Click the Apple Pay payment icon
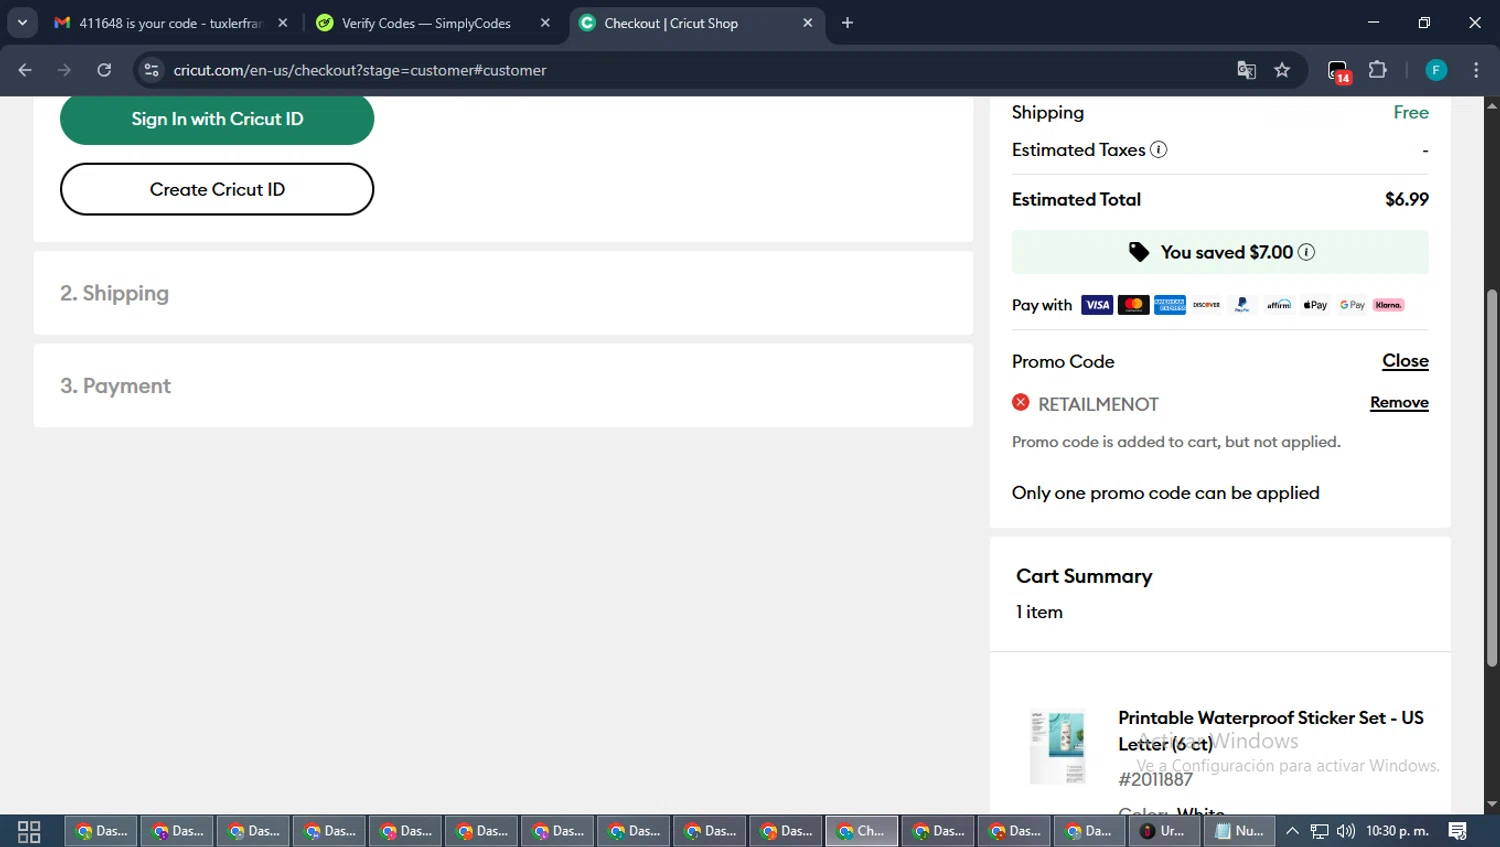The width and height of the screenshot is (1500, 847). coord(1315,305)
